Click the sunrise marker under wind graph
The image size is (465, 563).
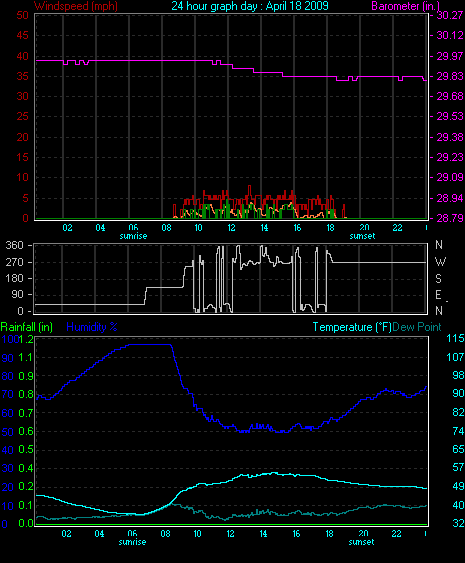(133, 236)
